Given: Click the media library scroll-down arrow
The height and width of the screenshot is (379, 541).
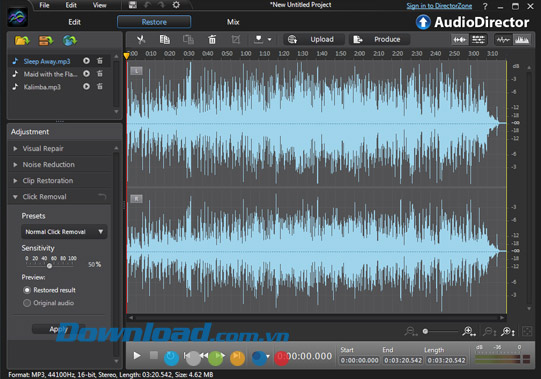Looking at the screenshot, I should (x=116, y=111).
